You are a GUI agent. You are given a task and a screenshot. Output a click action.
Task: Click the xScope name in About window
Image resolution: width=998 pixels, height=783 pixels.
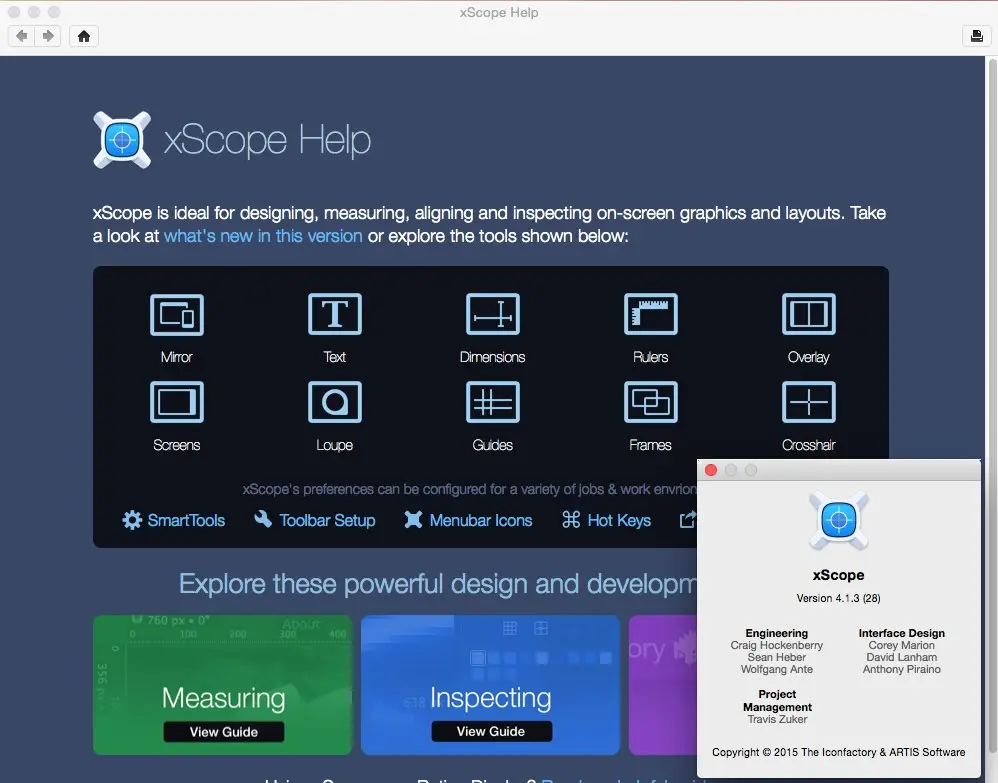pyautogui.click(x=838, y=575)
